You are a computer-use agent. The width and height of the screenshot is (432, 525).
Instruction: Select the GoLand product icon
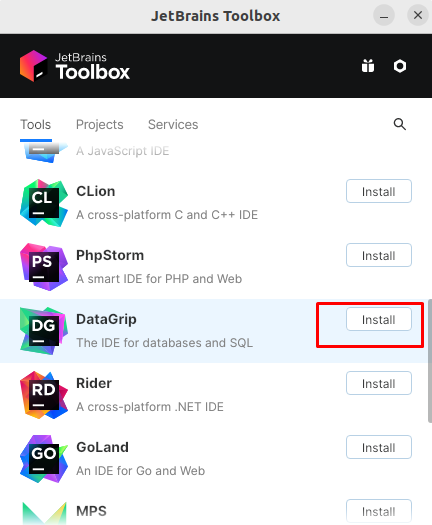tap(44, 459)
